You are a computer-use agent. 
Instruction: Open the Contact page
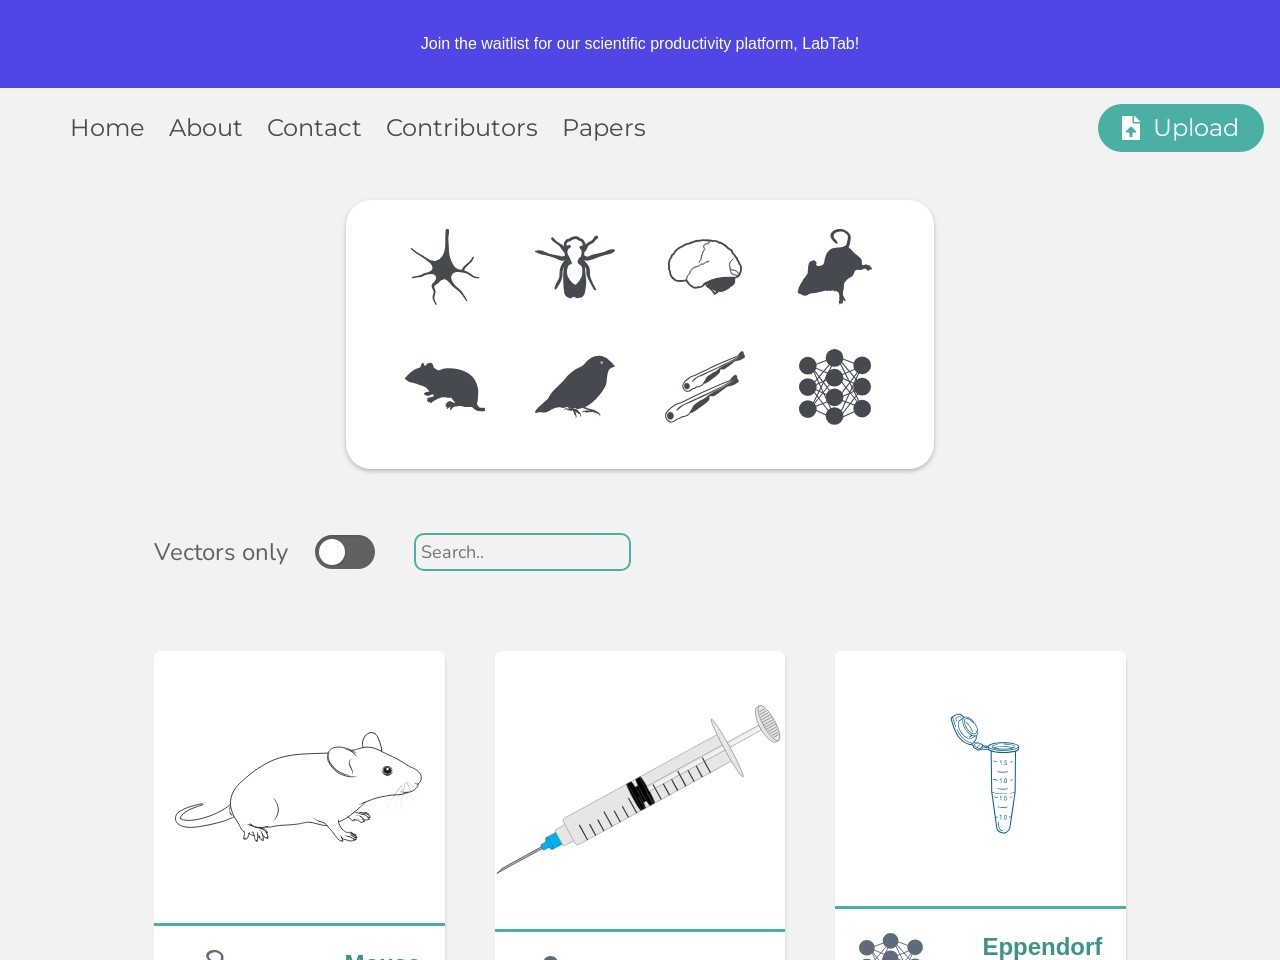click(314, 128)
